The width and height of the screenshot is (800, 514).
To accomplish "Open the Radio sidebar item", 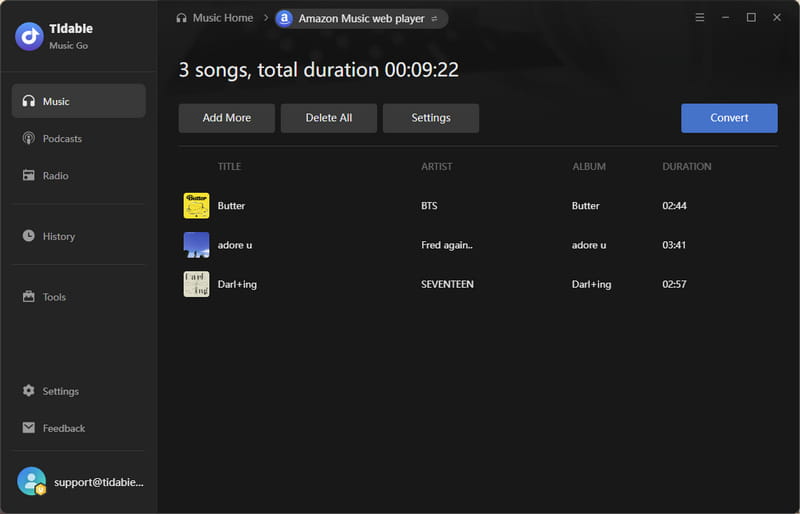I will 79,176.
